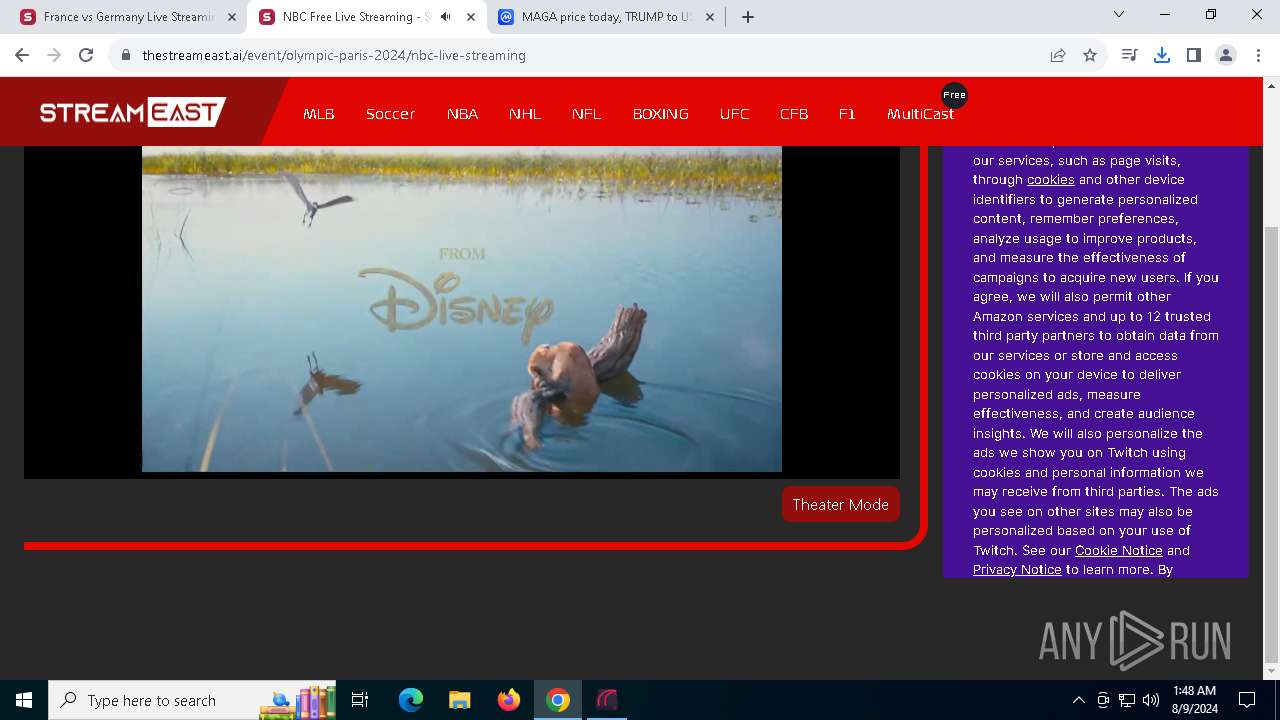The width and height of the screenshot is (1280, 720).
Task: Open the CFB menu item
Action: pyautogui.click(x=794, y=114)
